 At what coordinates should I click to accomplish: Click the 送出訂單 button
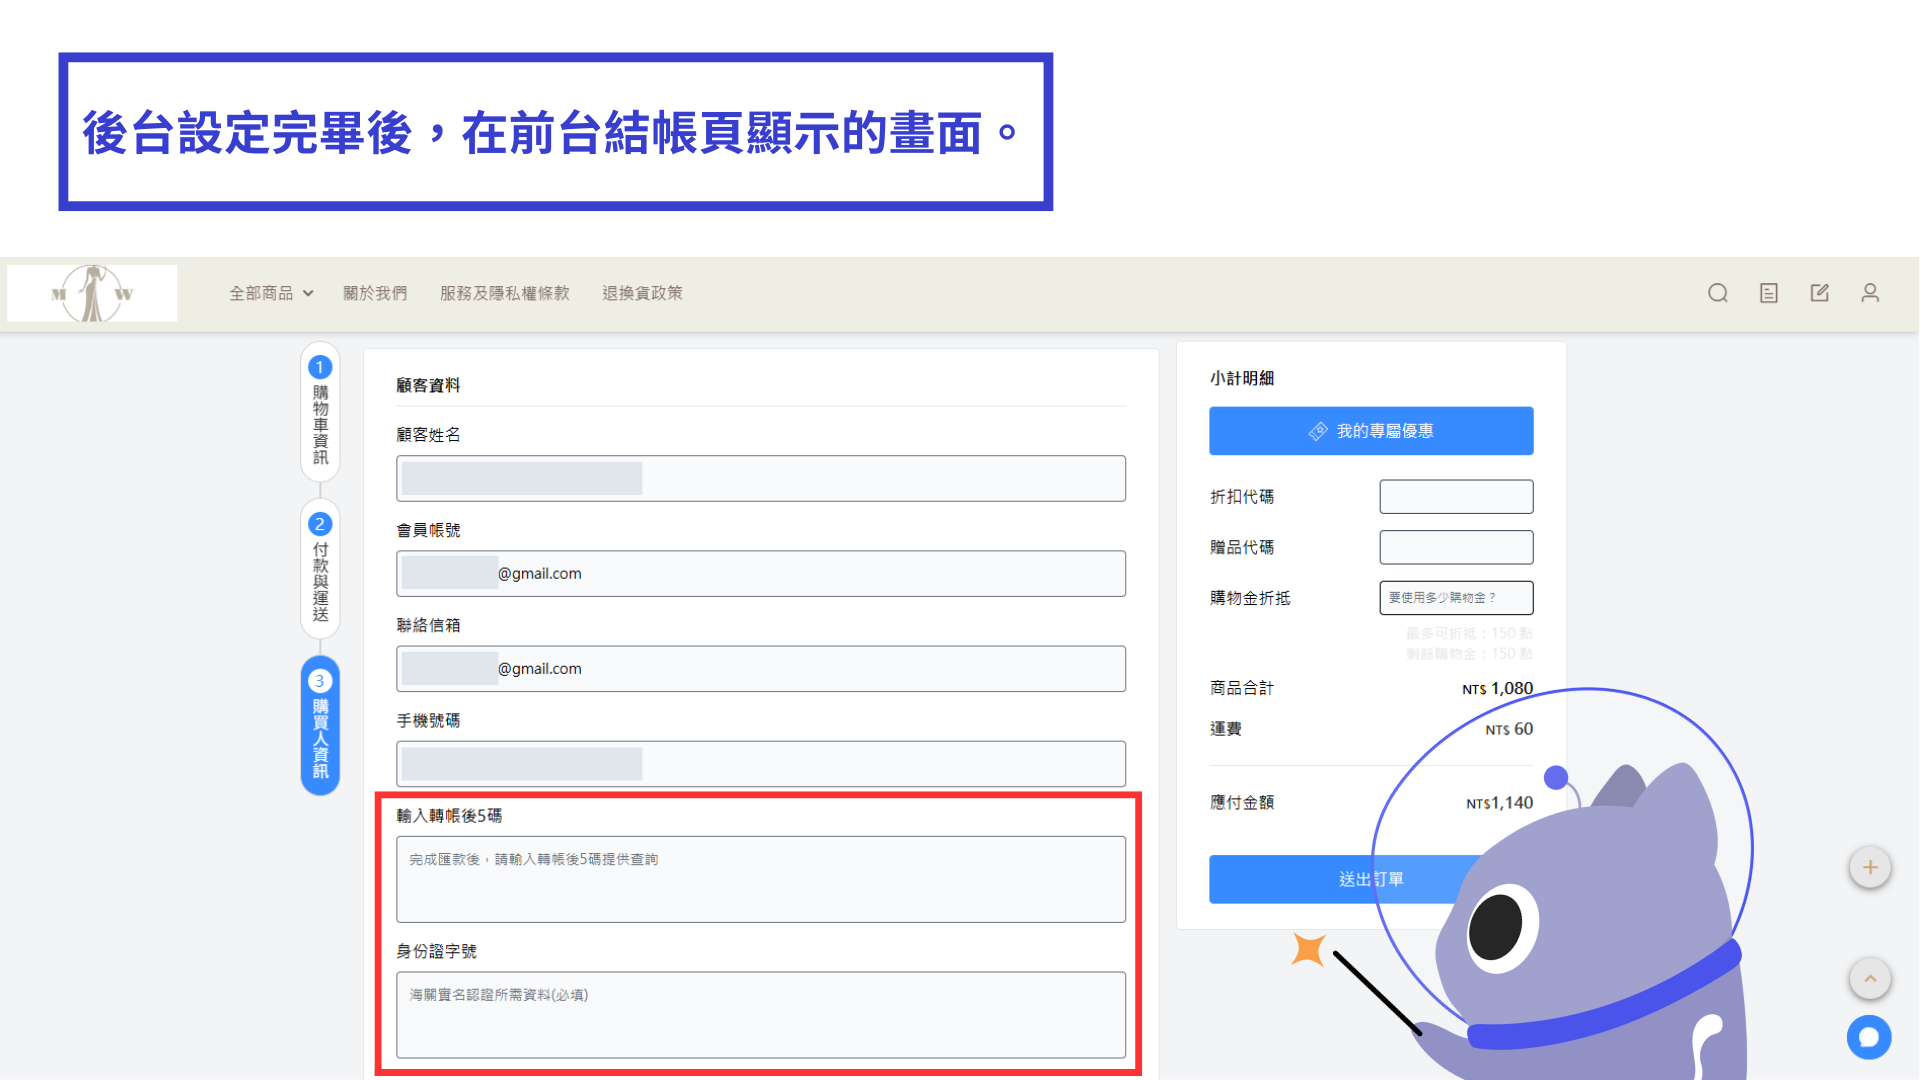(x=1371, y=879)
